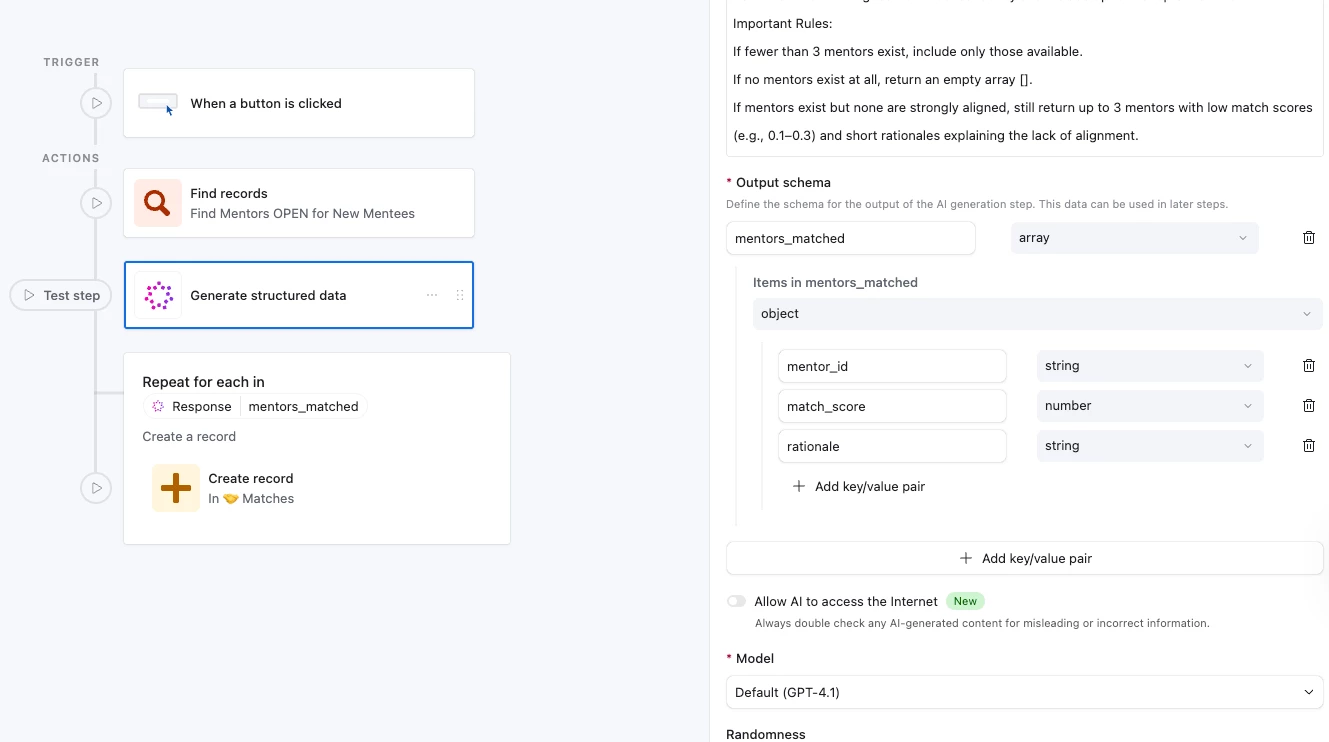Expand the items type dropdown showing object
Image resolution: width=1329 pixels, height=742 pixels.
(1037, 314)
